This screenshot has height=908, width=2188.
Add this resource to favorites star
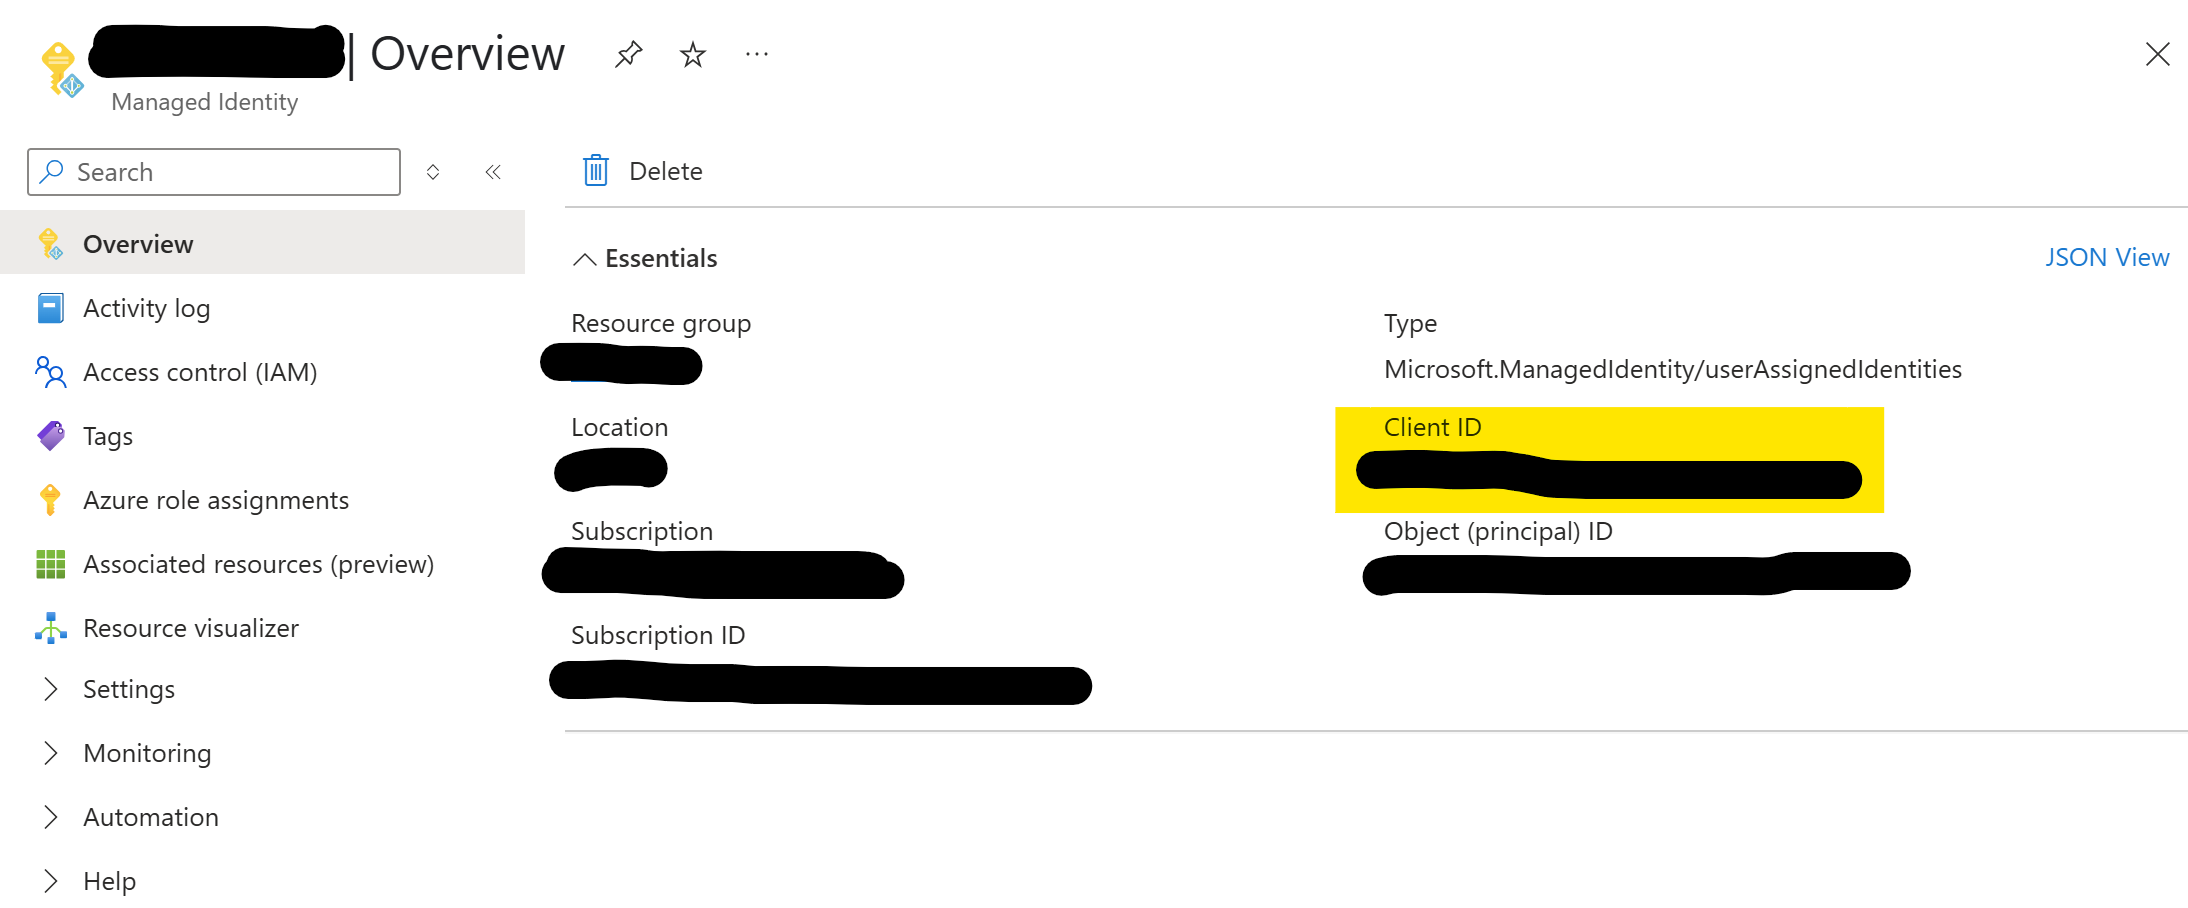pos(693,54)
